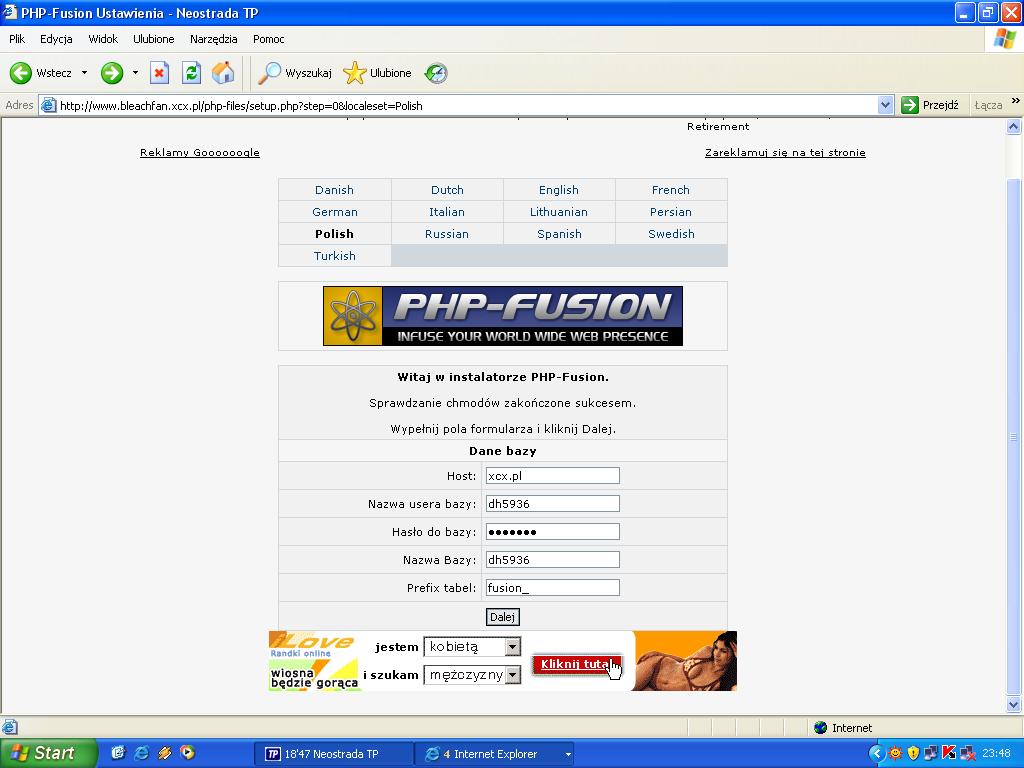Open the Narzędzia menu
Viewport: 1024px width, 768px height.
pos(214,39)
